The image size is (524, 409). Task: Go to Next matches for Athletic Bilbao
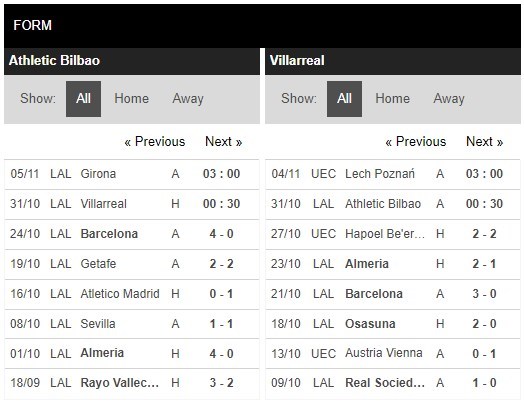tap(224, 142)
